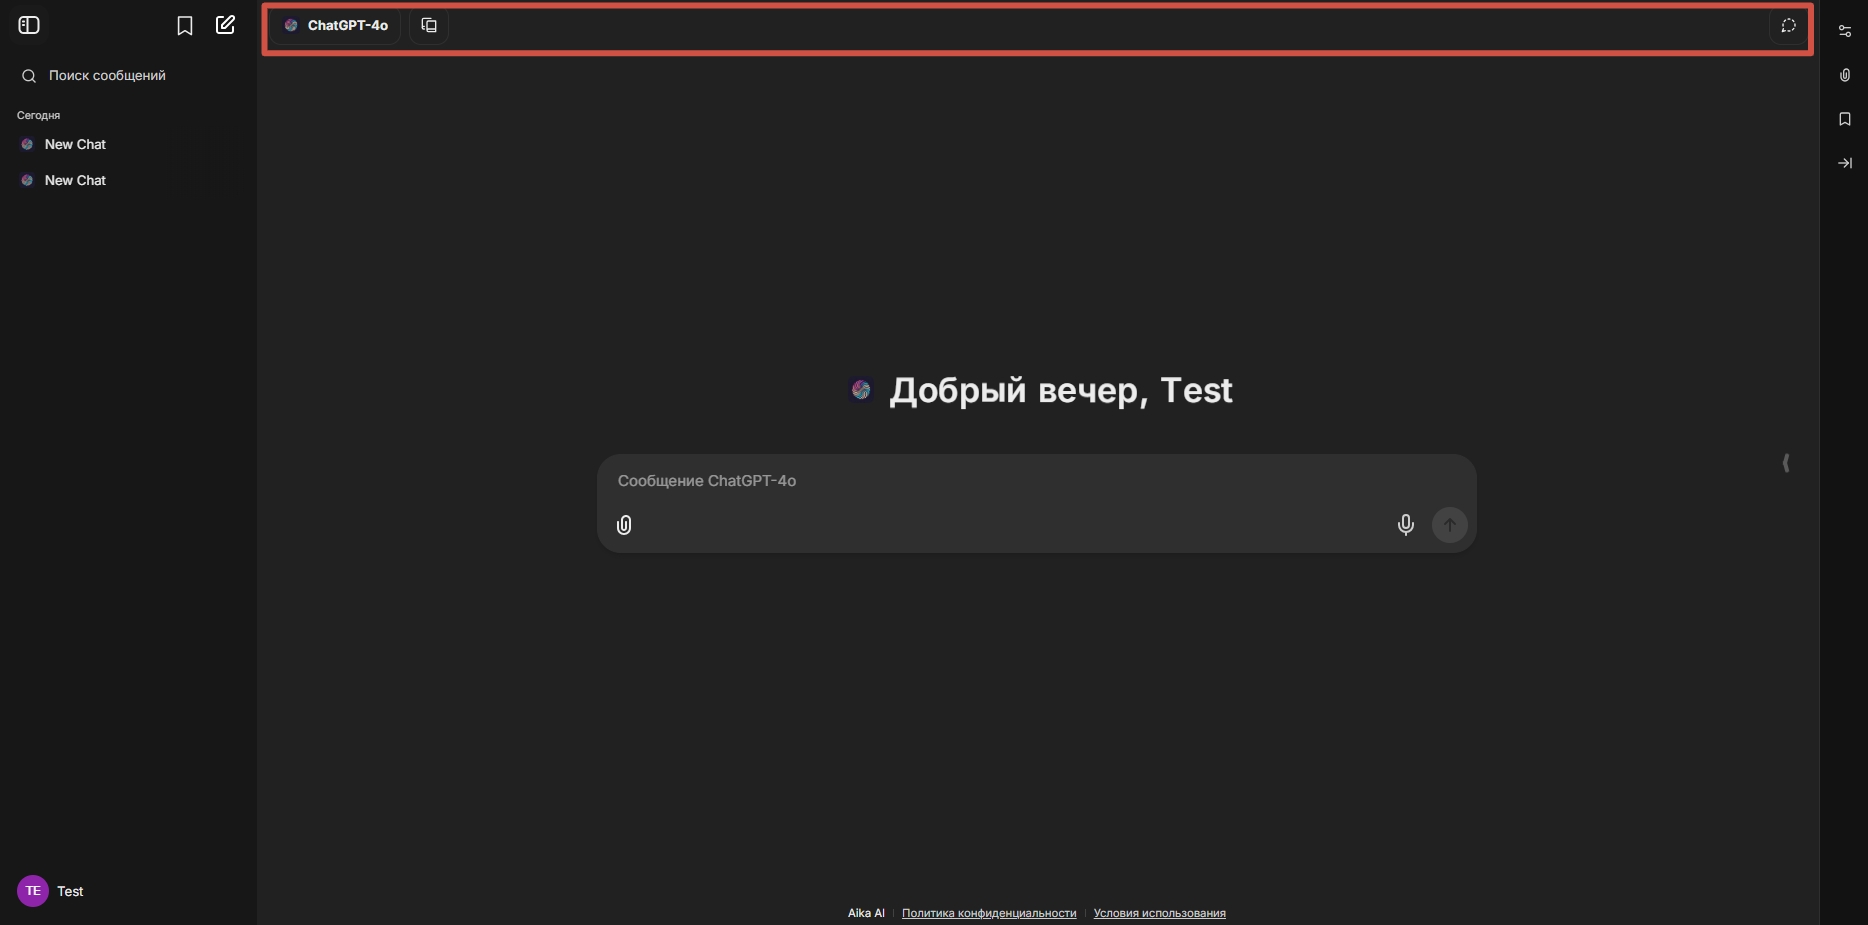The width and height of the screenshot is (1868, 925).
Task: Start a new chat with the pencil icon
Action: click(226, 25)
